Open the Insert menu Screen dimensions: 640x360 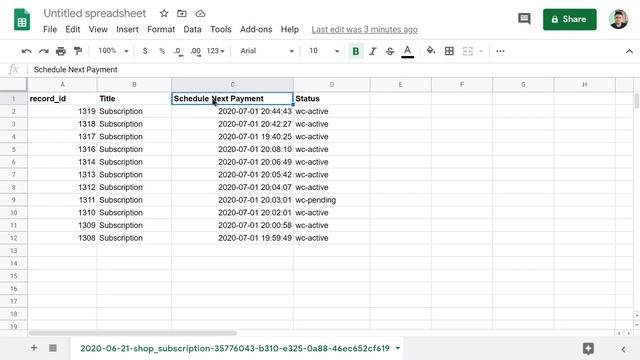tap(127, 29)
